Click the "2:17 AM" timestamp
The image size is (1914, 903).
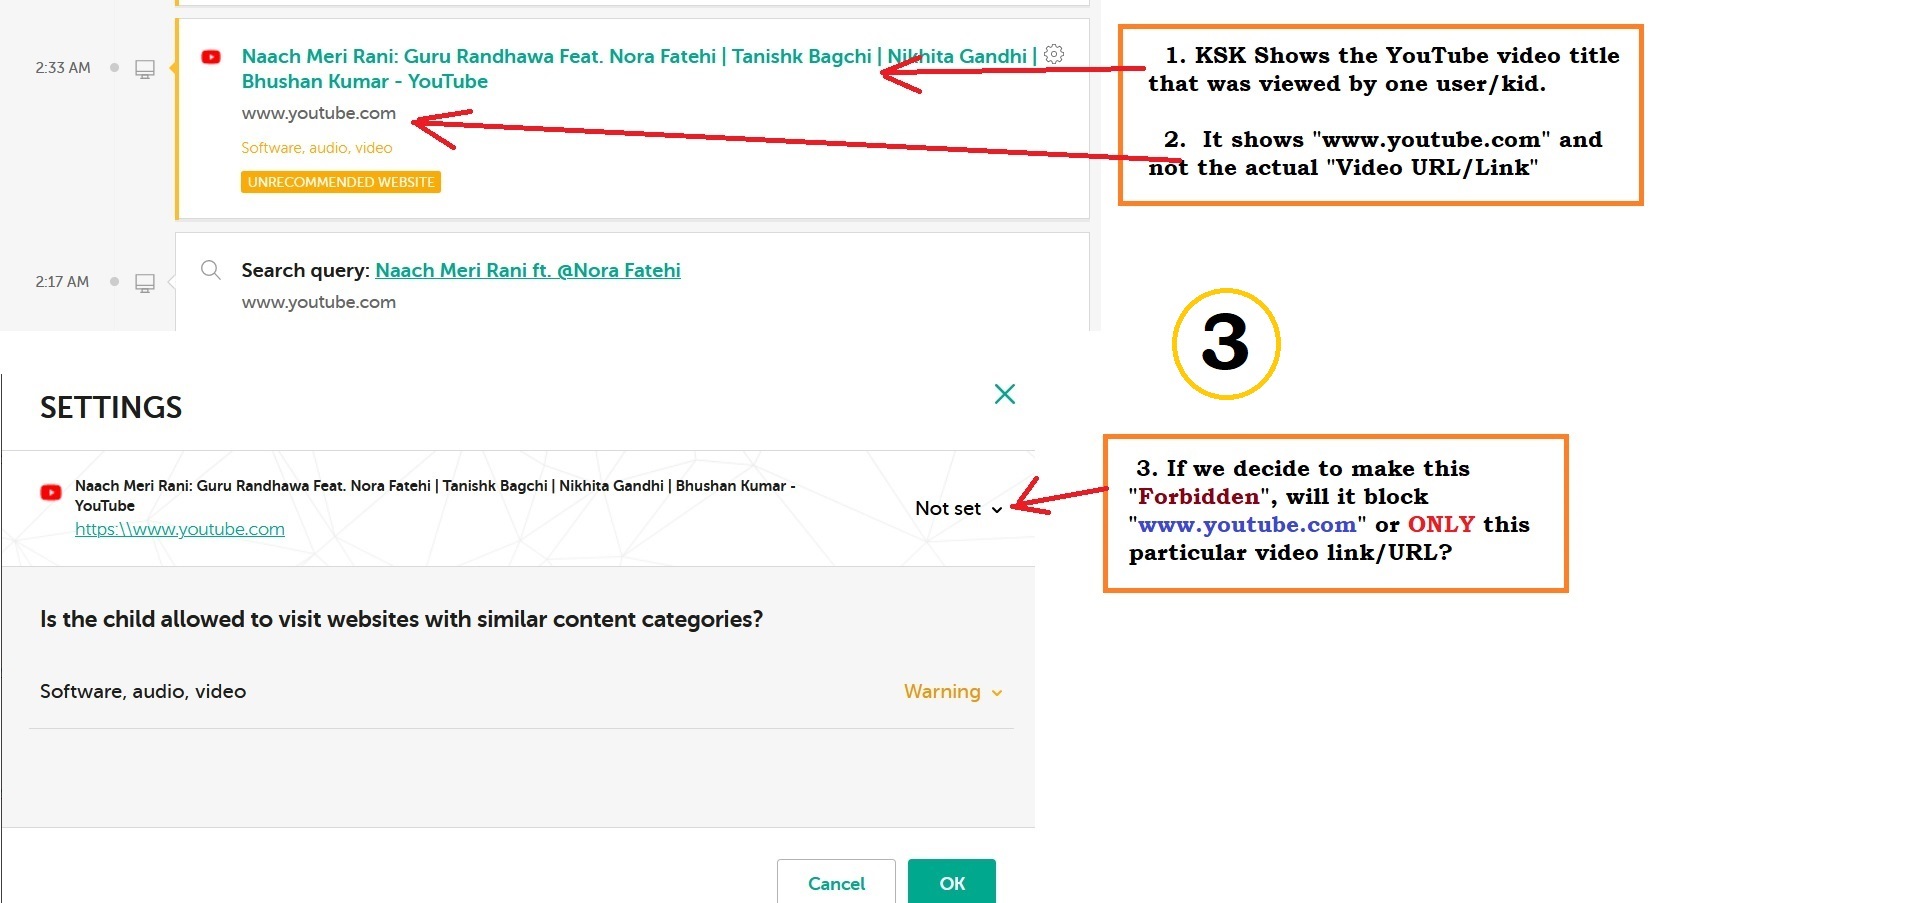(62, 282)
